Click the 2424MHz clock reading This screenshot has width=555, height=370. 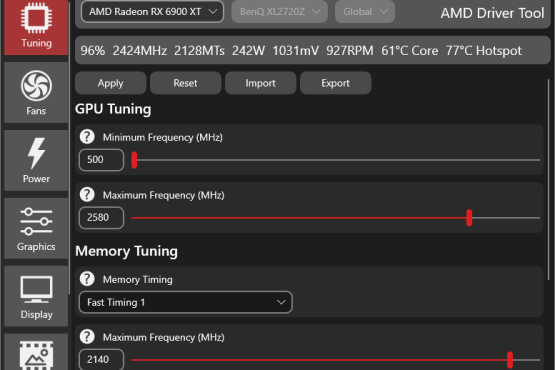pos(140,50)
